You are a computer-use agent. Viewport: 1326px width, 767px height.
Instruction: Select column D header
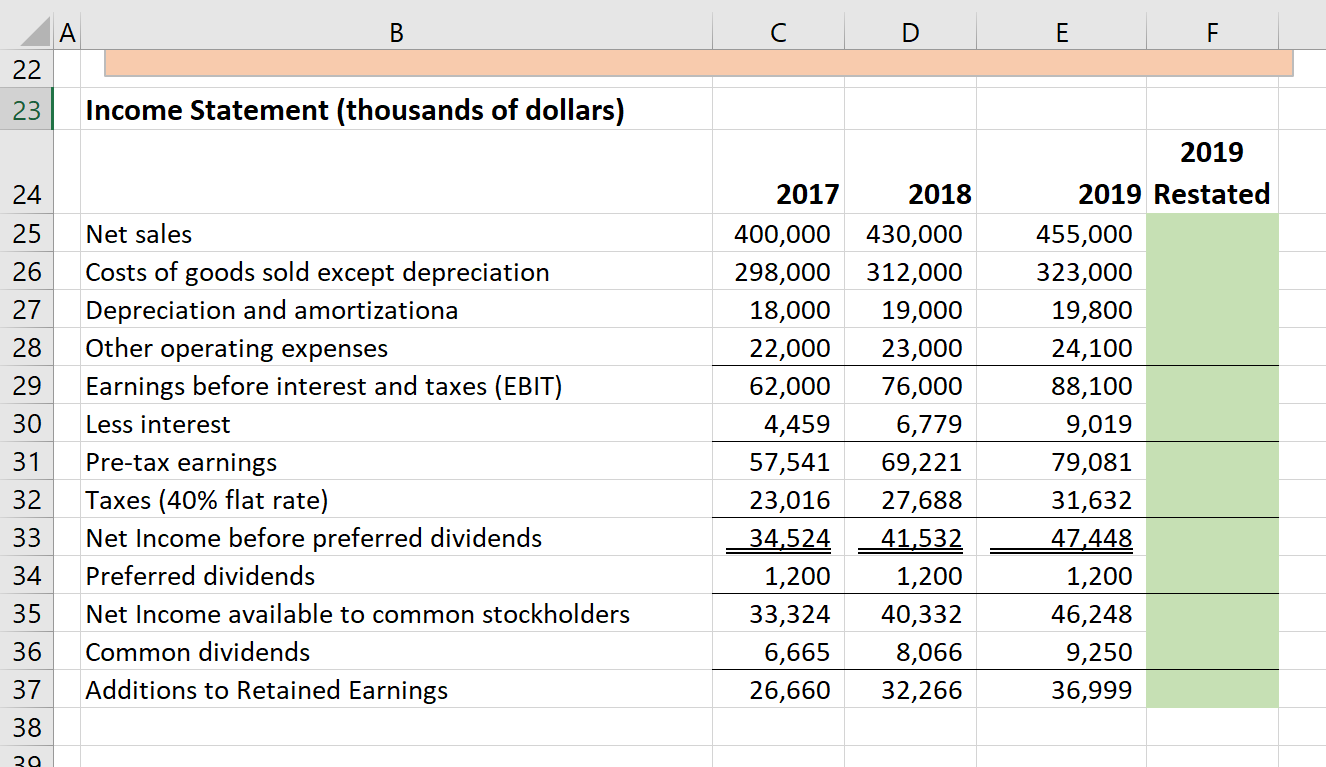coord(910,32)
